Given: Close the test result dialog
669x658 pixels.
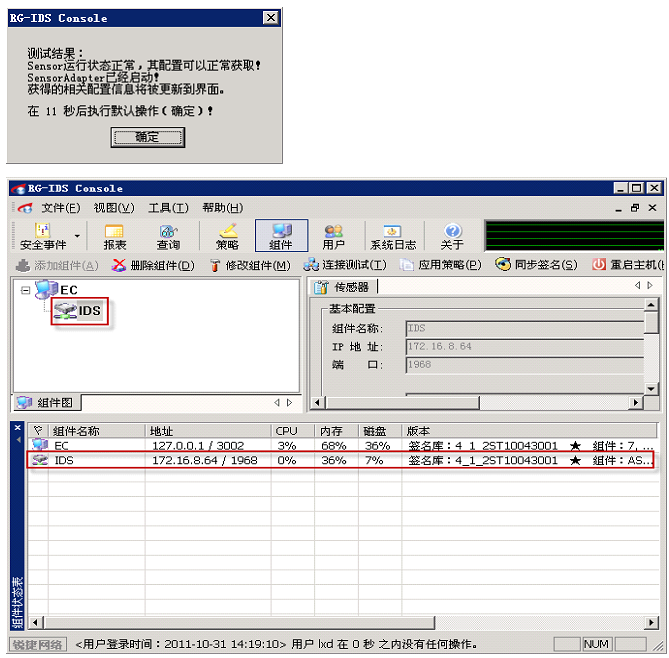Looking at the screenshot, I should (x=271, y=17).
